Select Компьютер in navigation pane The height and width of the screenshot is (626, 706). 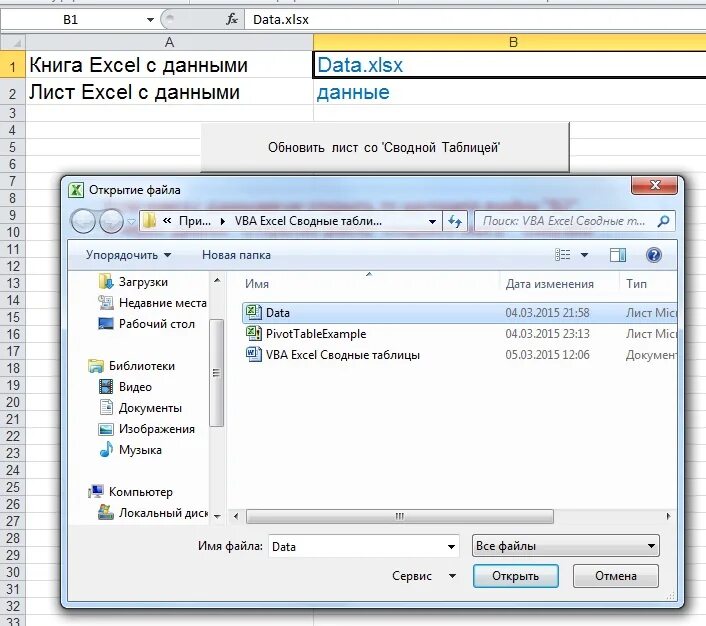(140, 492)
